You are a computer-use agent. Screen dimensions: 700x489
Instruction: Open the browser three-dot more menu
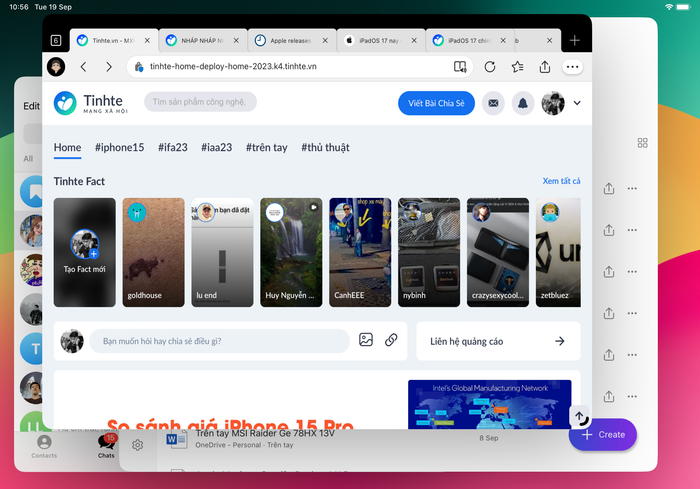(x=573, y=67)
